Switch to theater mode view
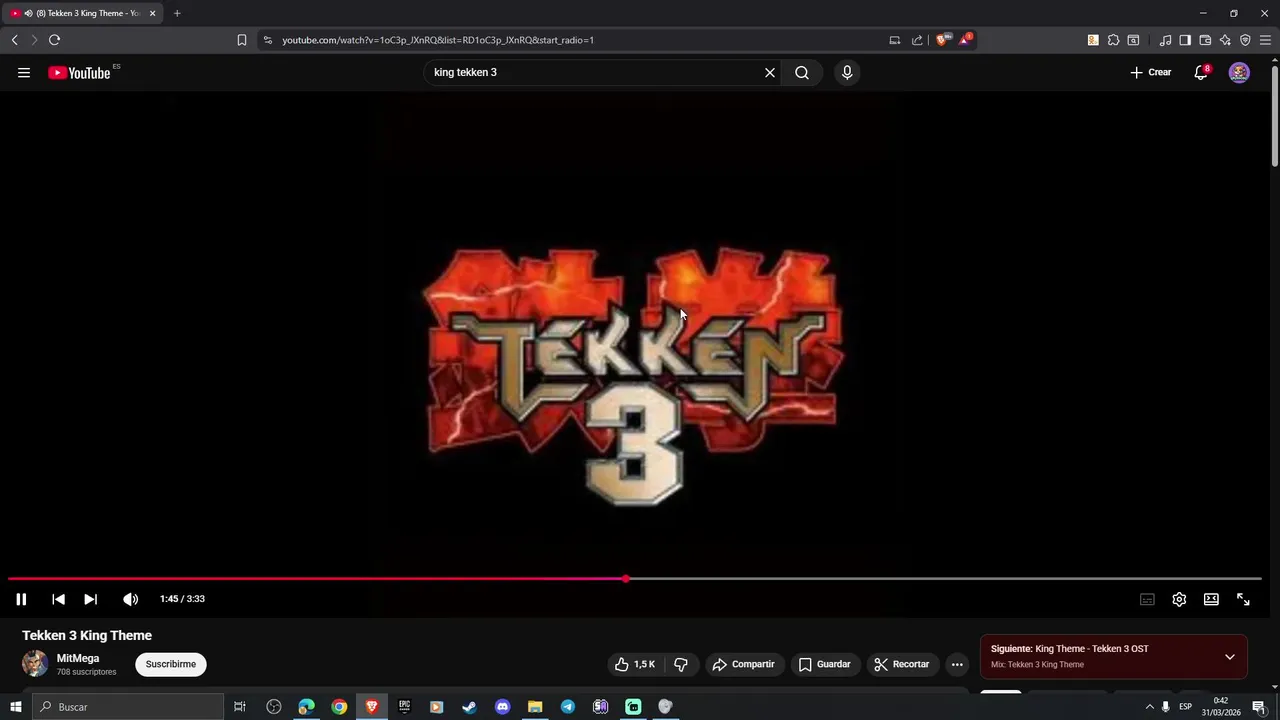Viewport: 1280px width, 720px height. [1211, 599]
